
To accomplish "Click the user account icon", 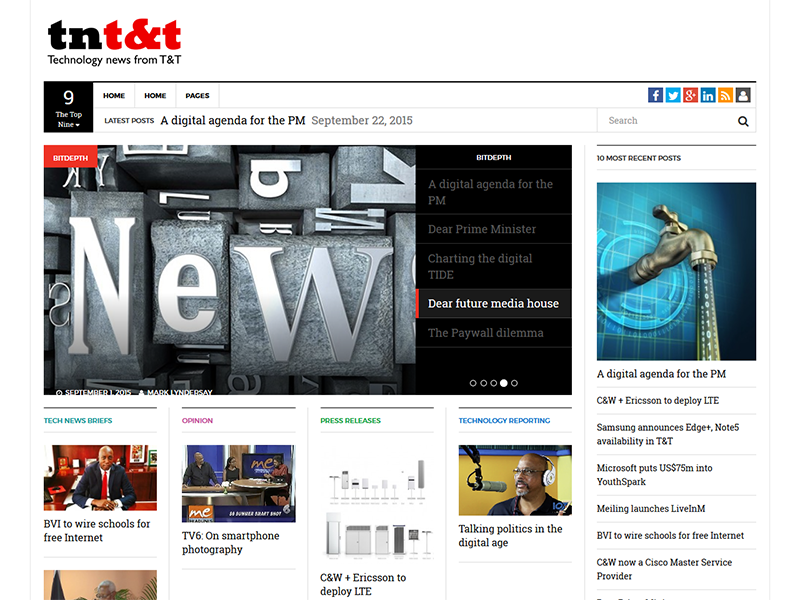I will pos(743,95).
